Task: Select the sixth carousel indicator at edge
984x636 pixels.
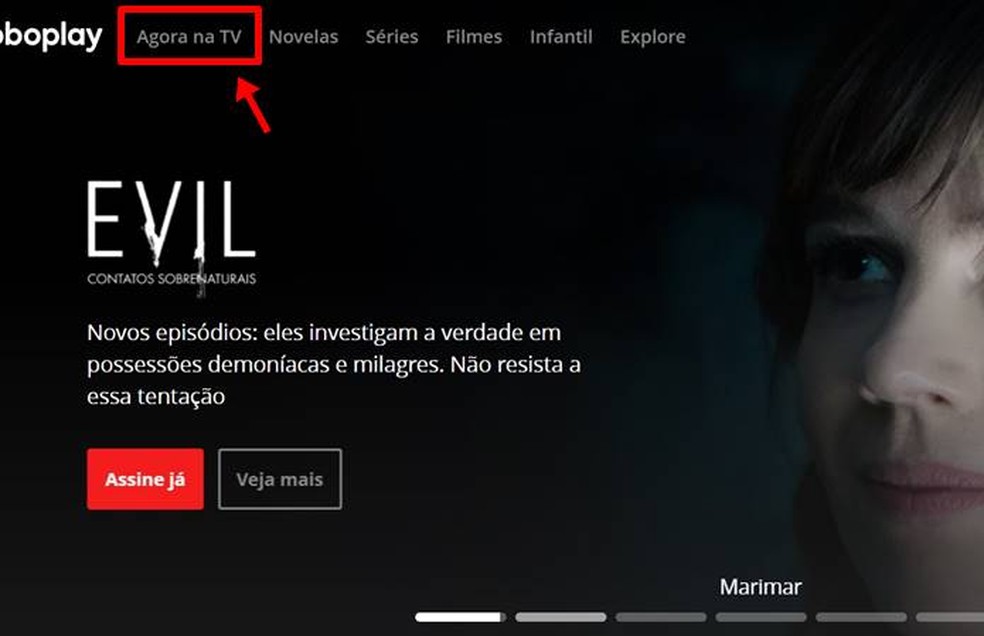Action: point(949,617)
